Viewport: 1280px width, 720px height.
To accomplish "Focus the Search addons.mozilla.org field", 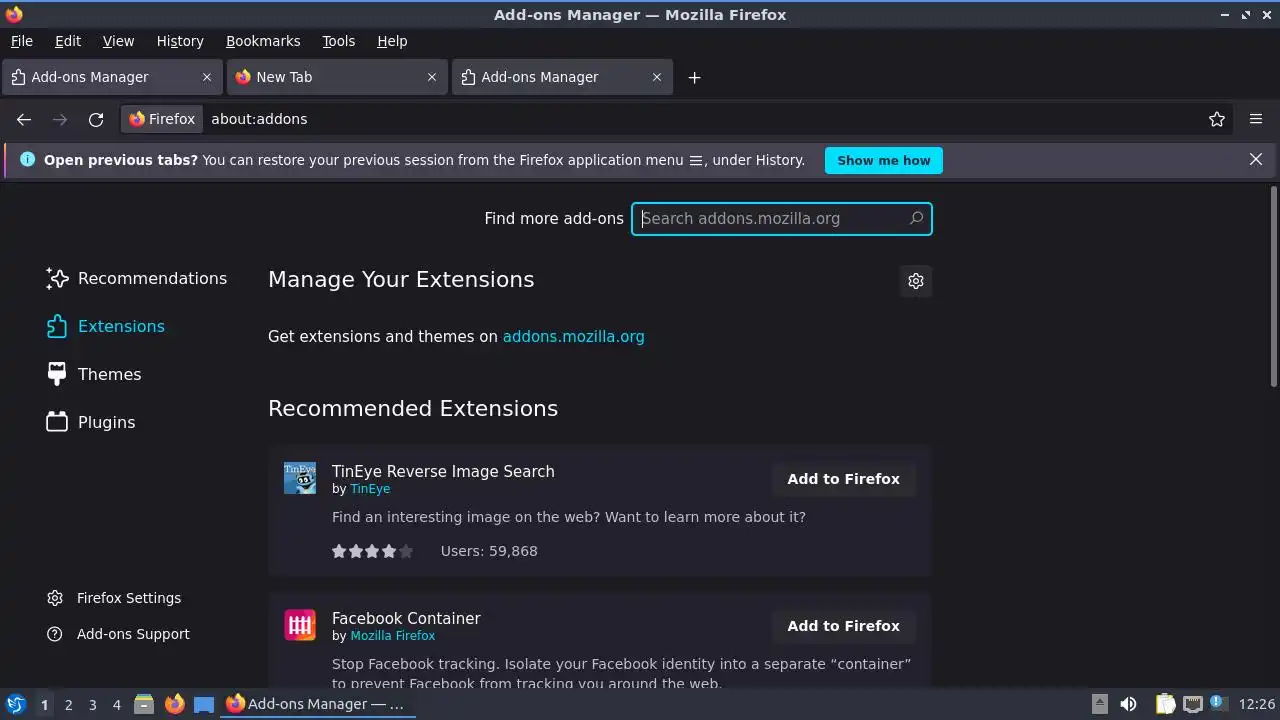I will point(782,219).
